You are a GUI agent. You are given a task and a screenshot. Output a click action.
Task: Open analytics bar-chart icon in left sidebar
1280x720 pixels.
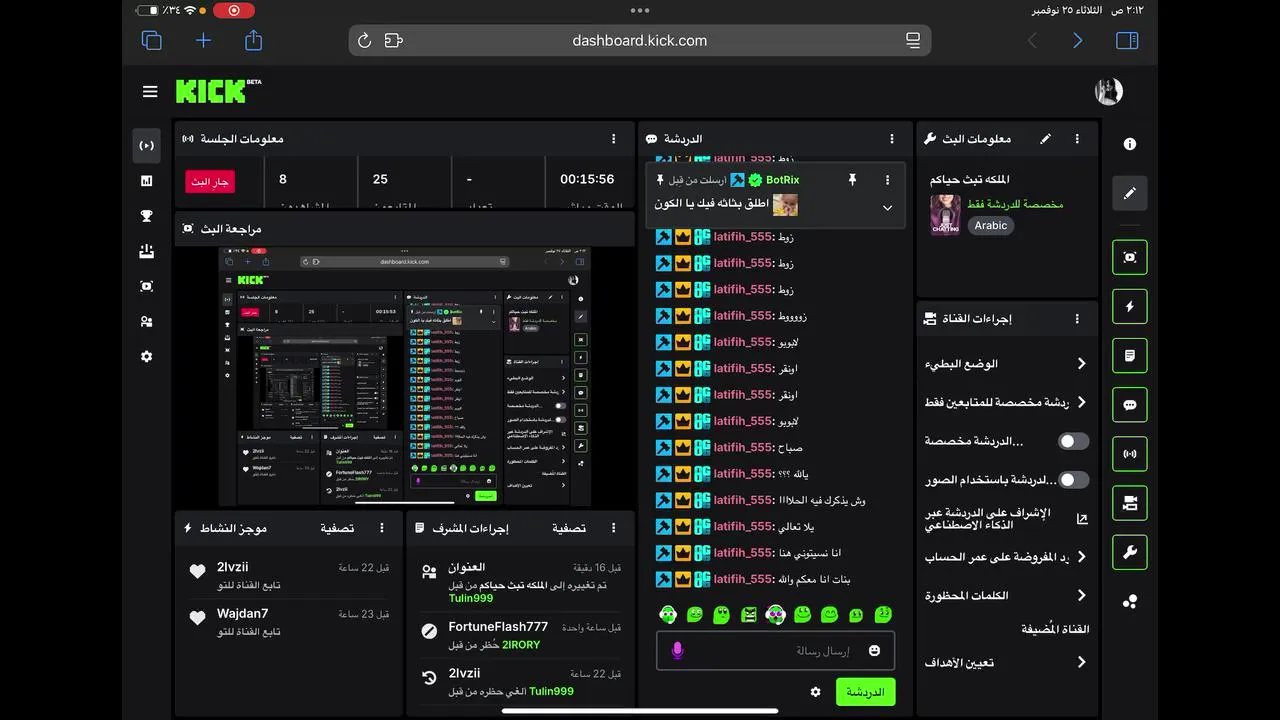tap(147, 181)
